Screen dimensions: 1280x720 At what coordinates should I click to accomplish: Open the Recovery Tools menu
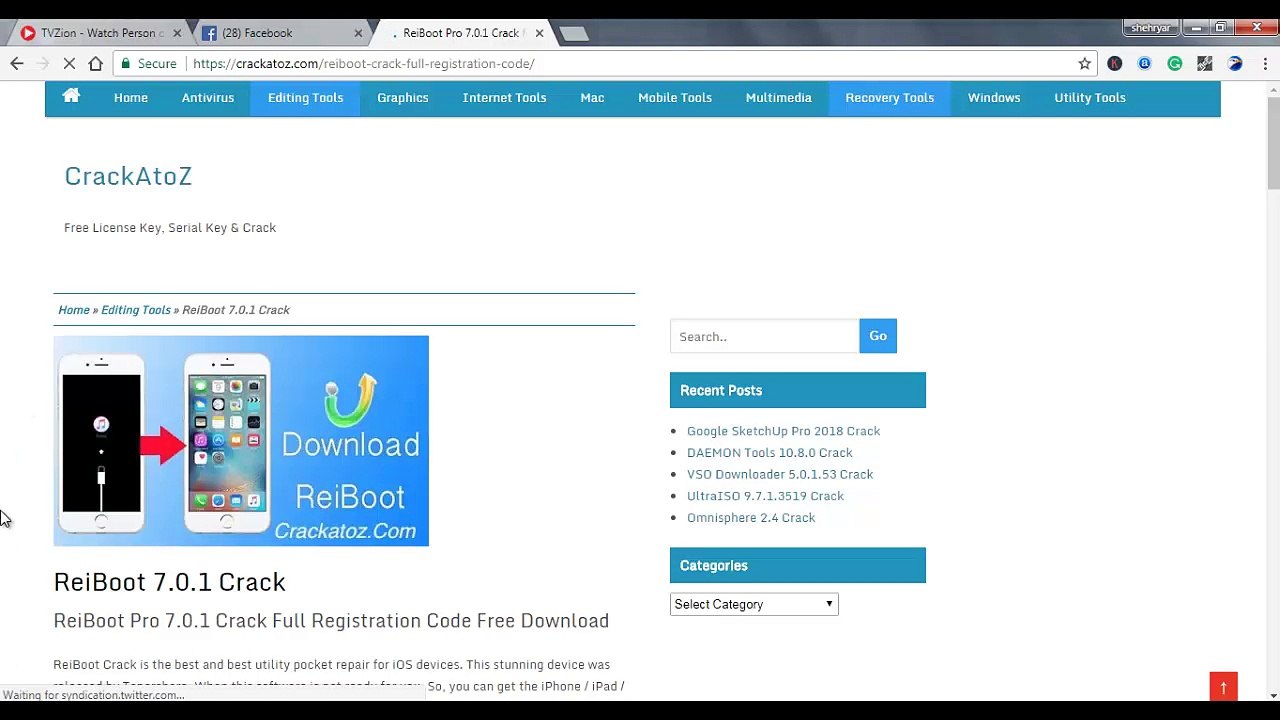[889, 98]
